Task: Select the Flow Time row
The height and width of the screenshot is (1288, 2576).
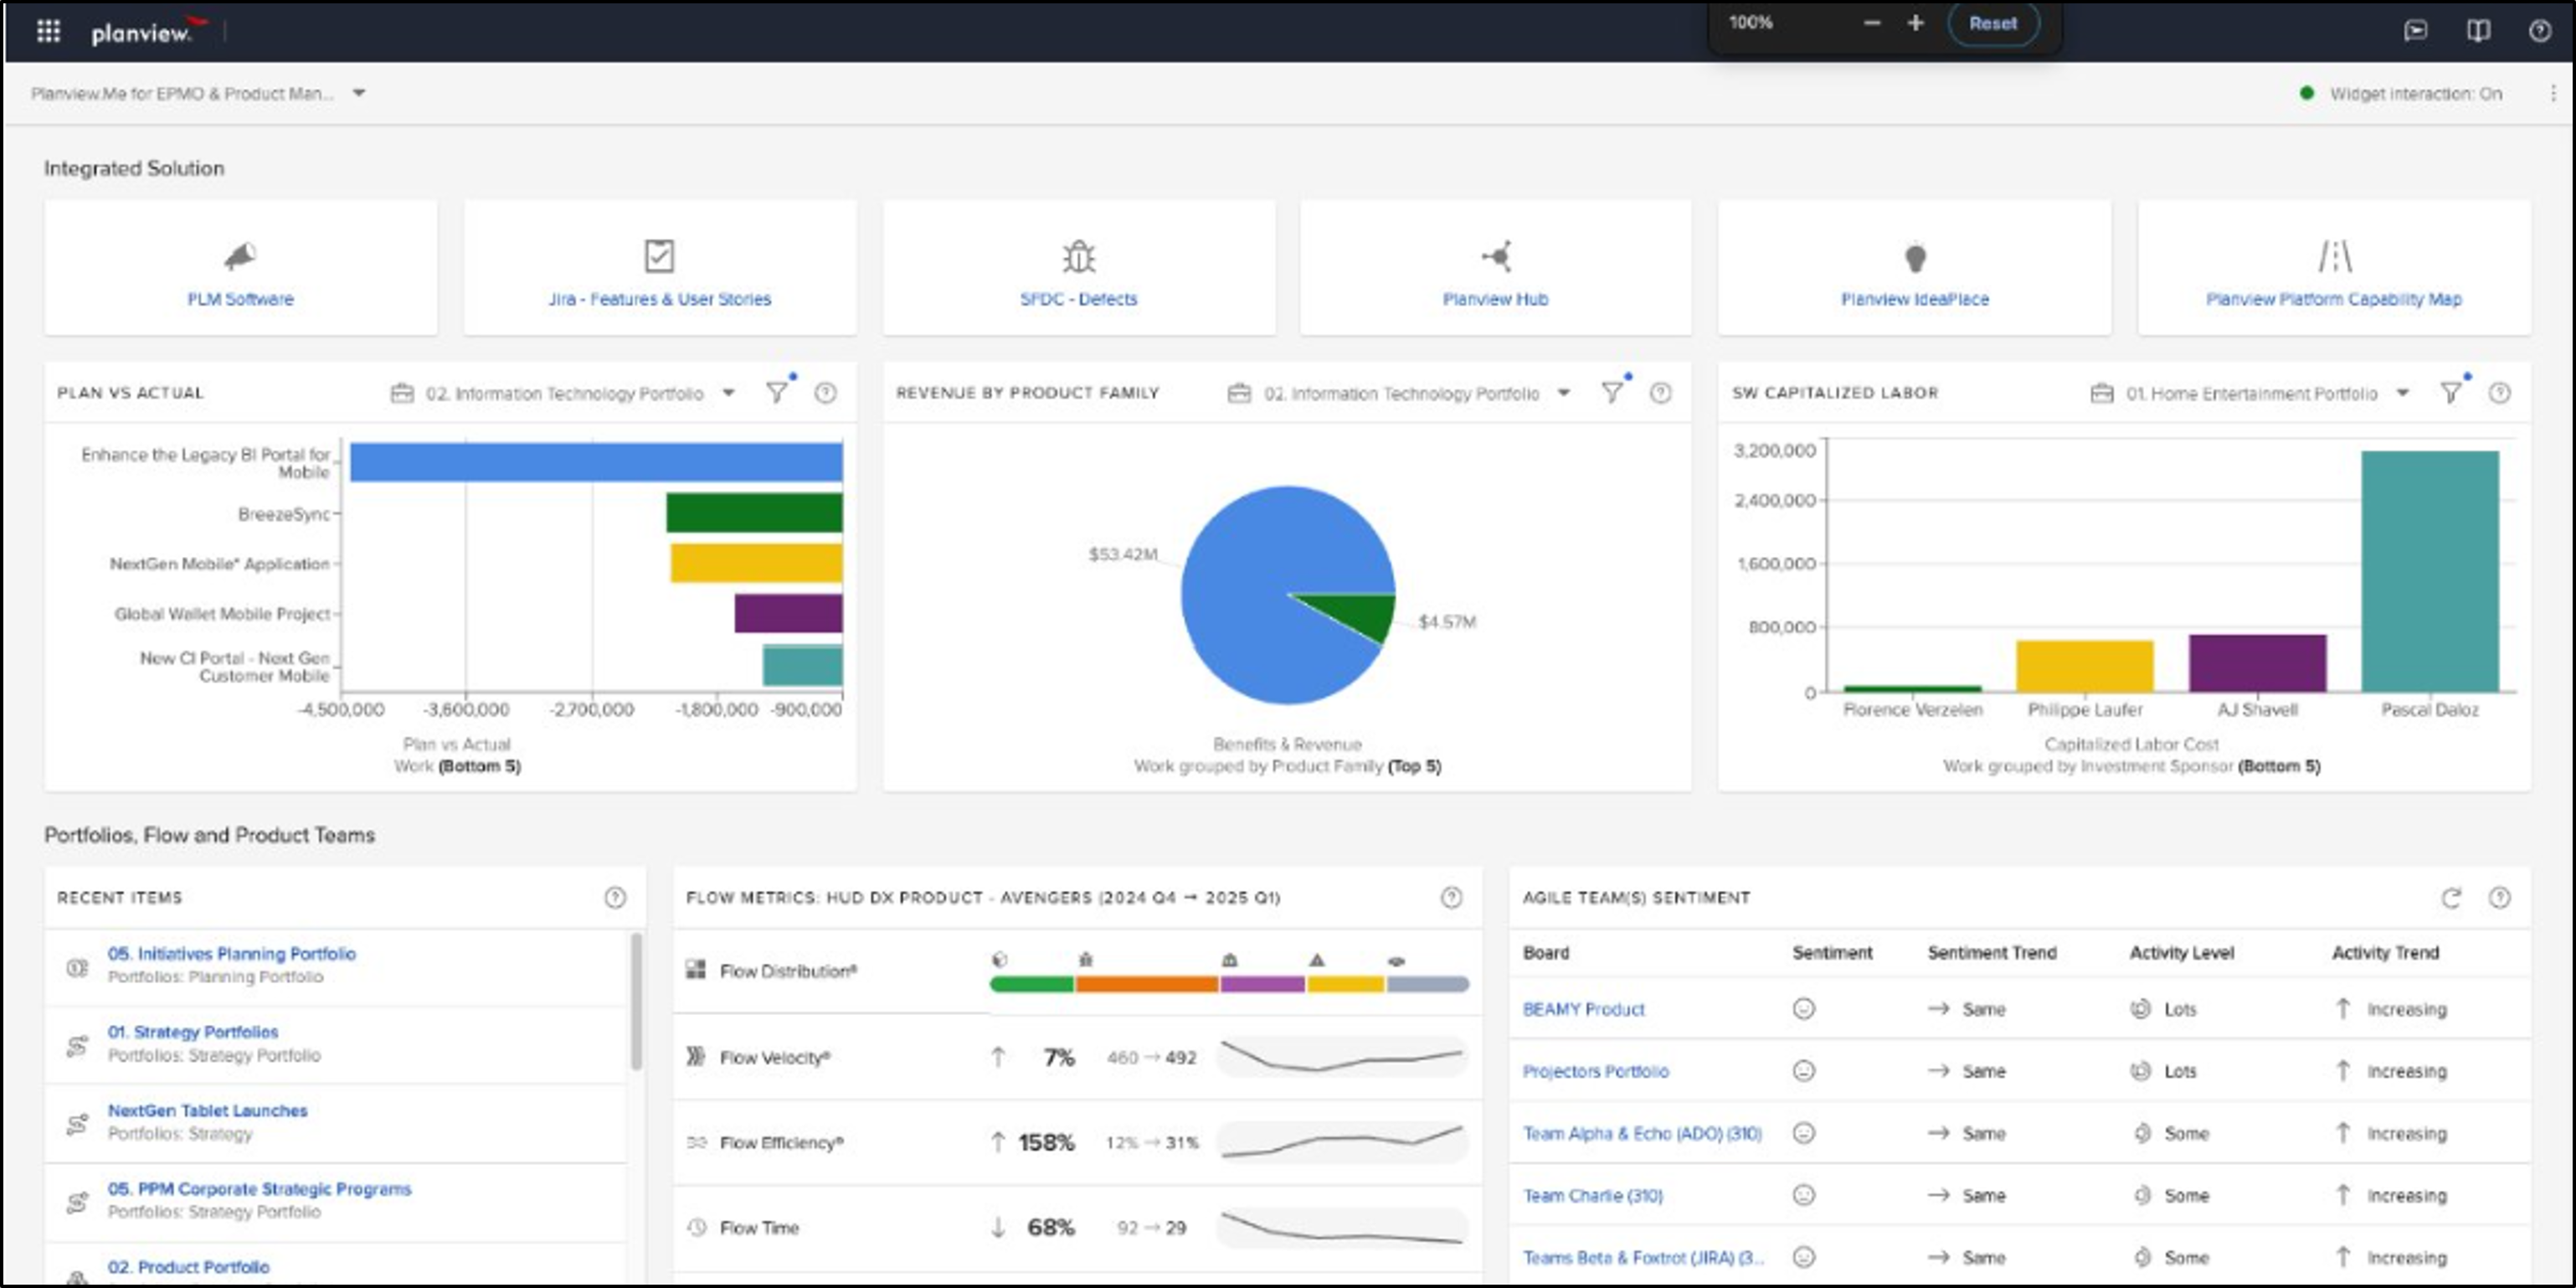Action: click(1077, 1228)
